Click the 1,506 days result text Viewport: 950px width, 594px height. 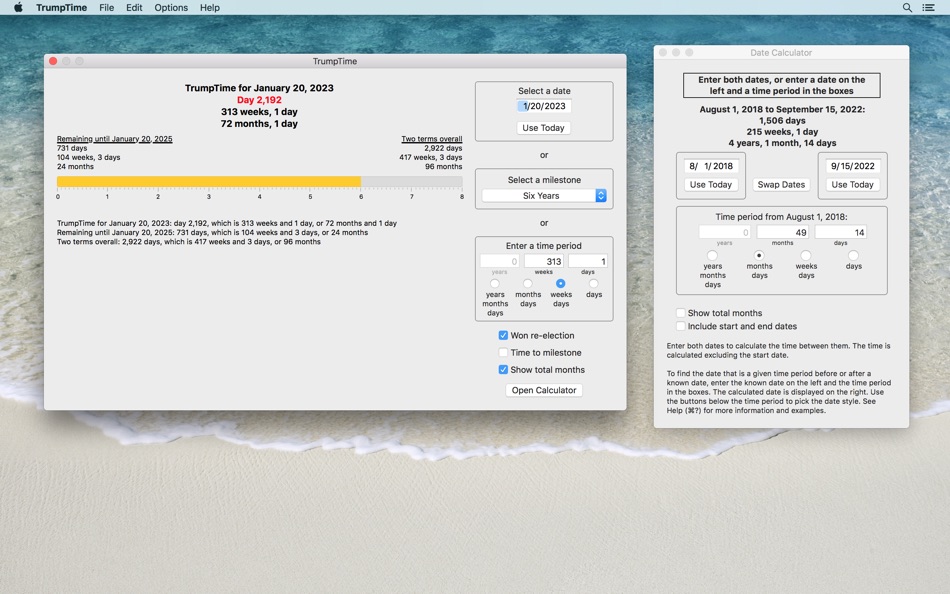782,121
